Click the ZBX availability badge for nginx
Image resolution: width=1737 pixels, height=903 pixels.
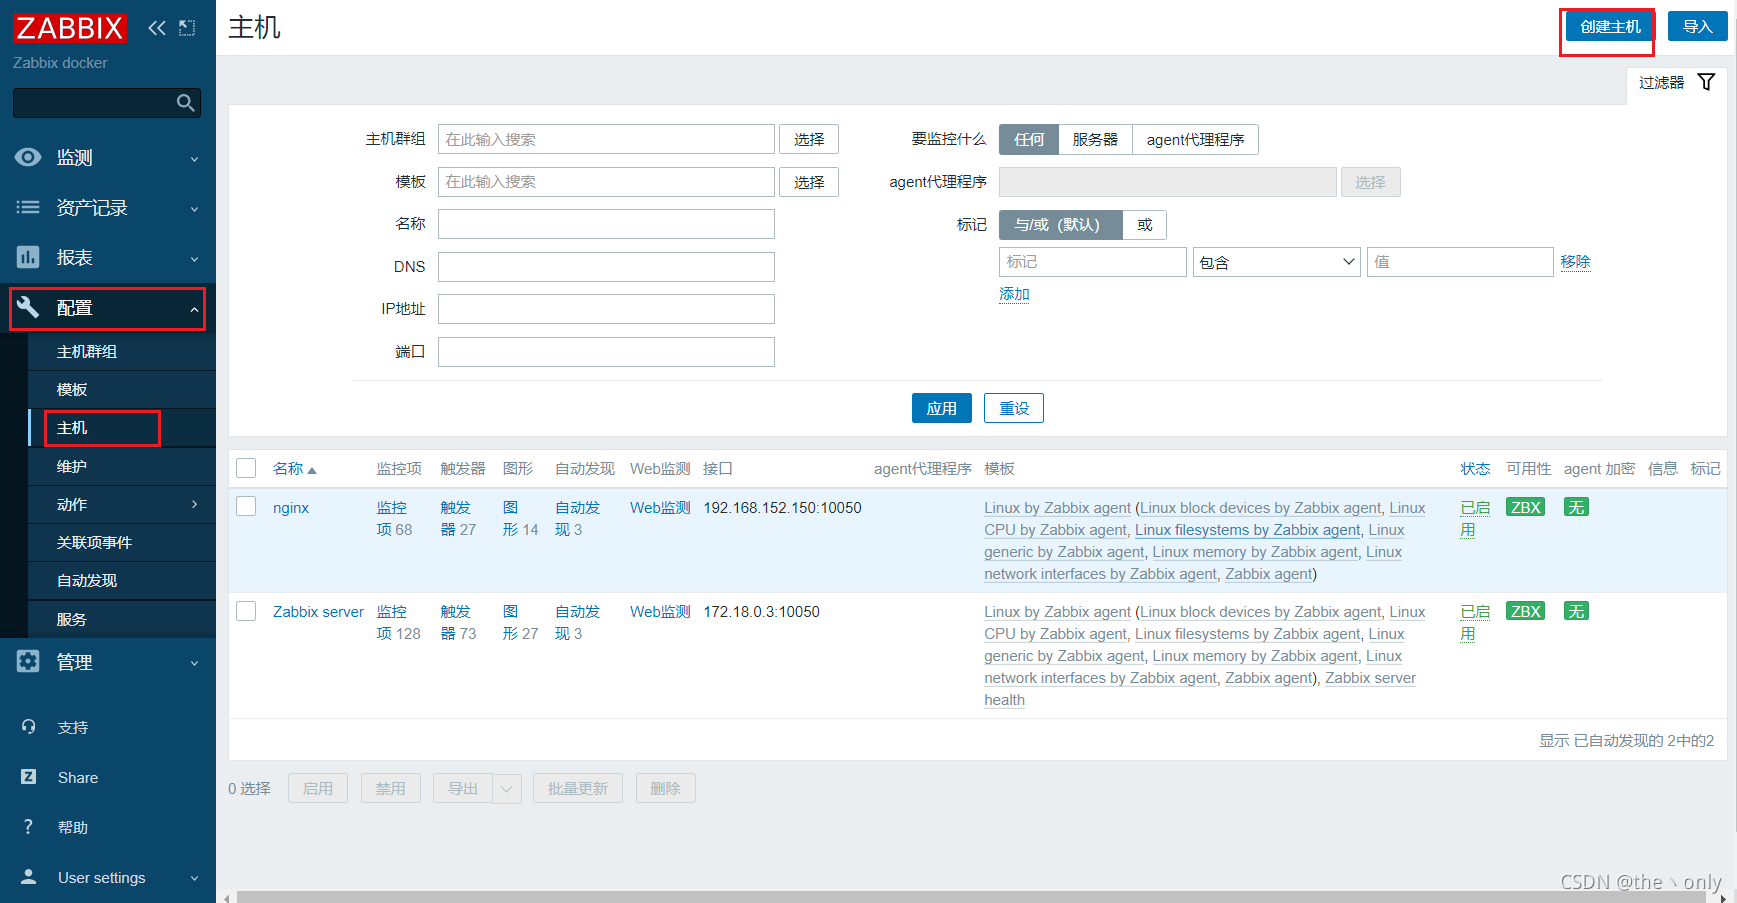[1525, 507]
